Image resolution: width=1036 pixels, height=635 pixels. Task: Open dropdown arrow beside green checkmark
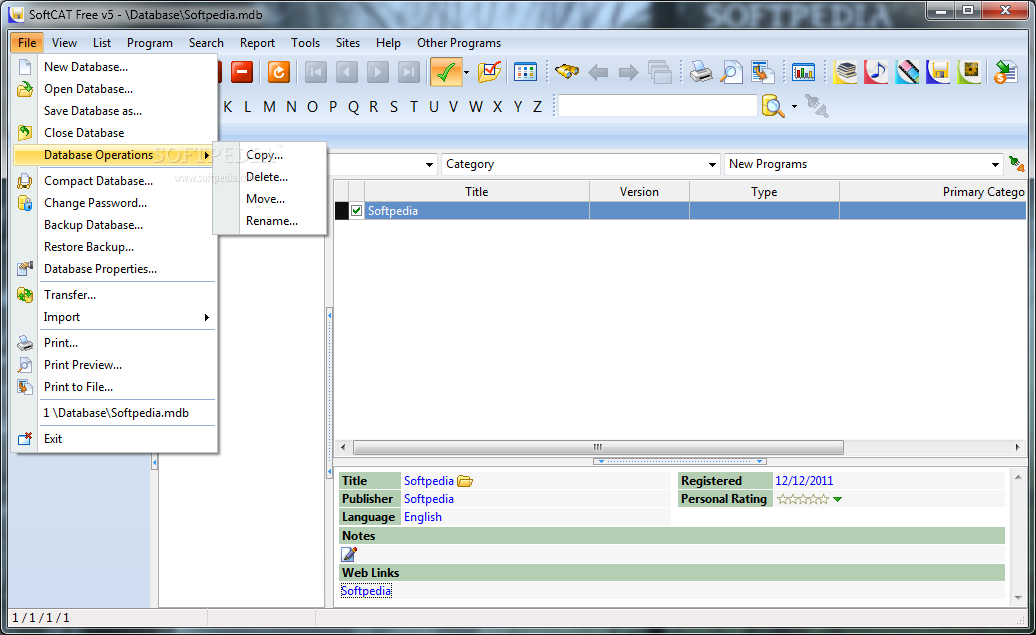(466, 72)
